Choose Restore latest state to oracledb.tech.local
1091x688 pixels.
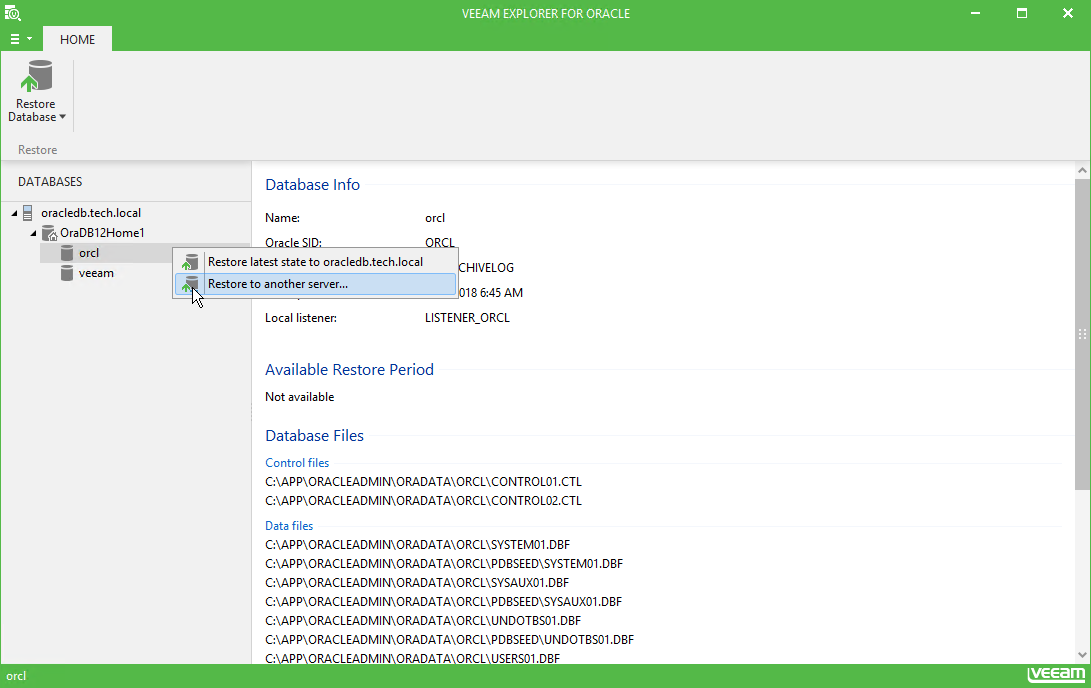tap(316, 262)
